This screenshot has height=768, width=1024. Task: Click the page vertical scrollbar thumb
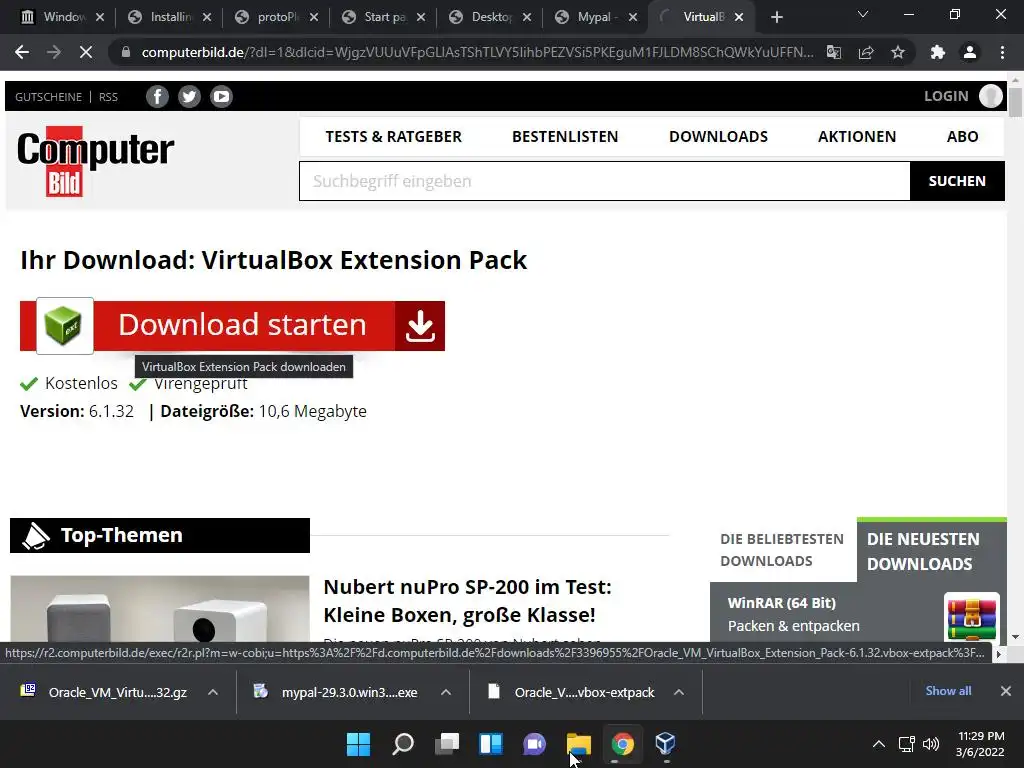click(1015, 103)
